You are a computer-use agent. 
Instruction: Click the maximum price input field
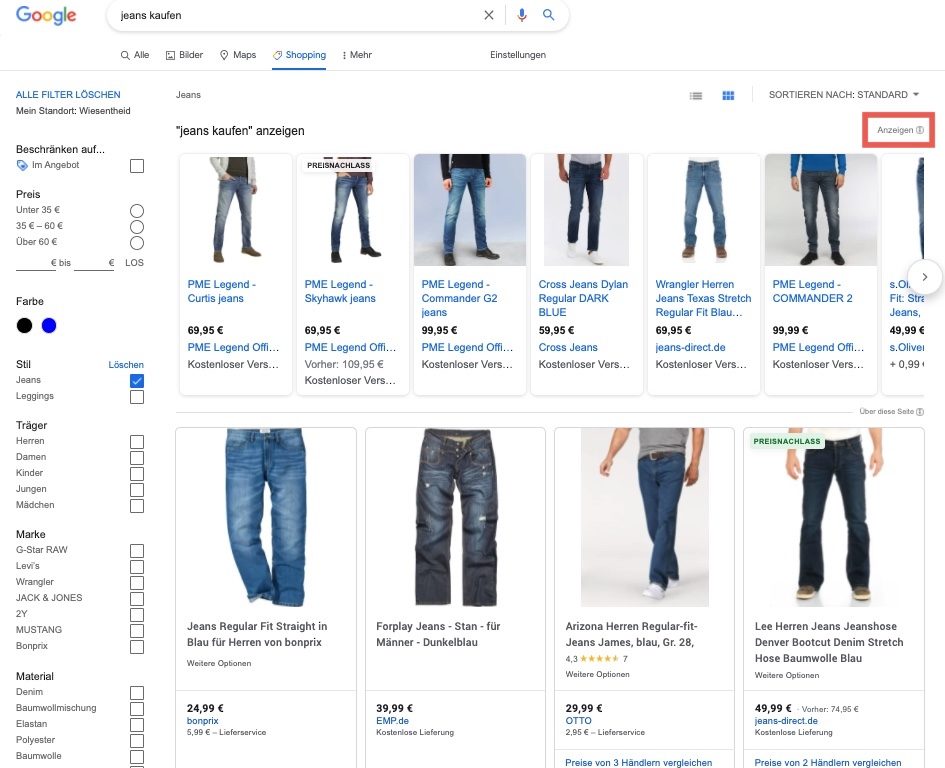pyautogui.click(x=94, y=263)
